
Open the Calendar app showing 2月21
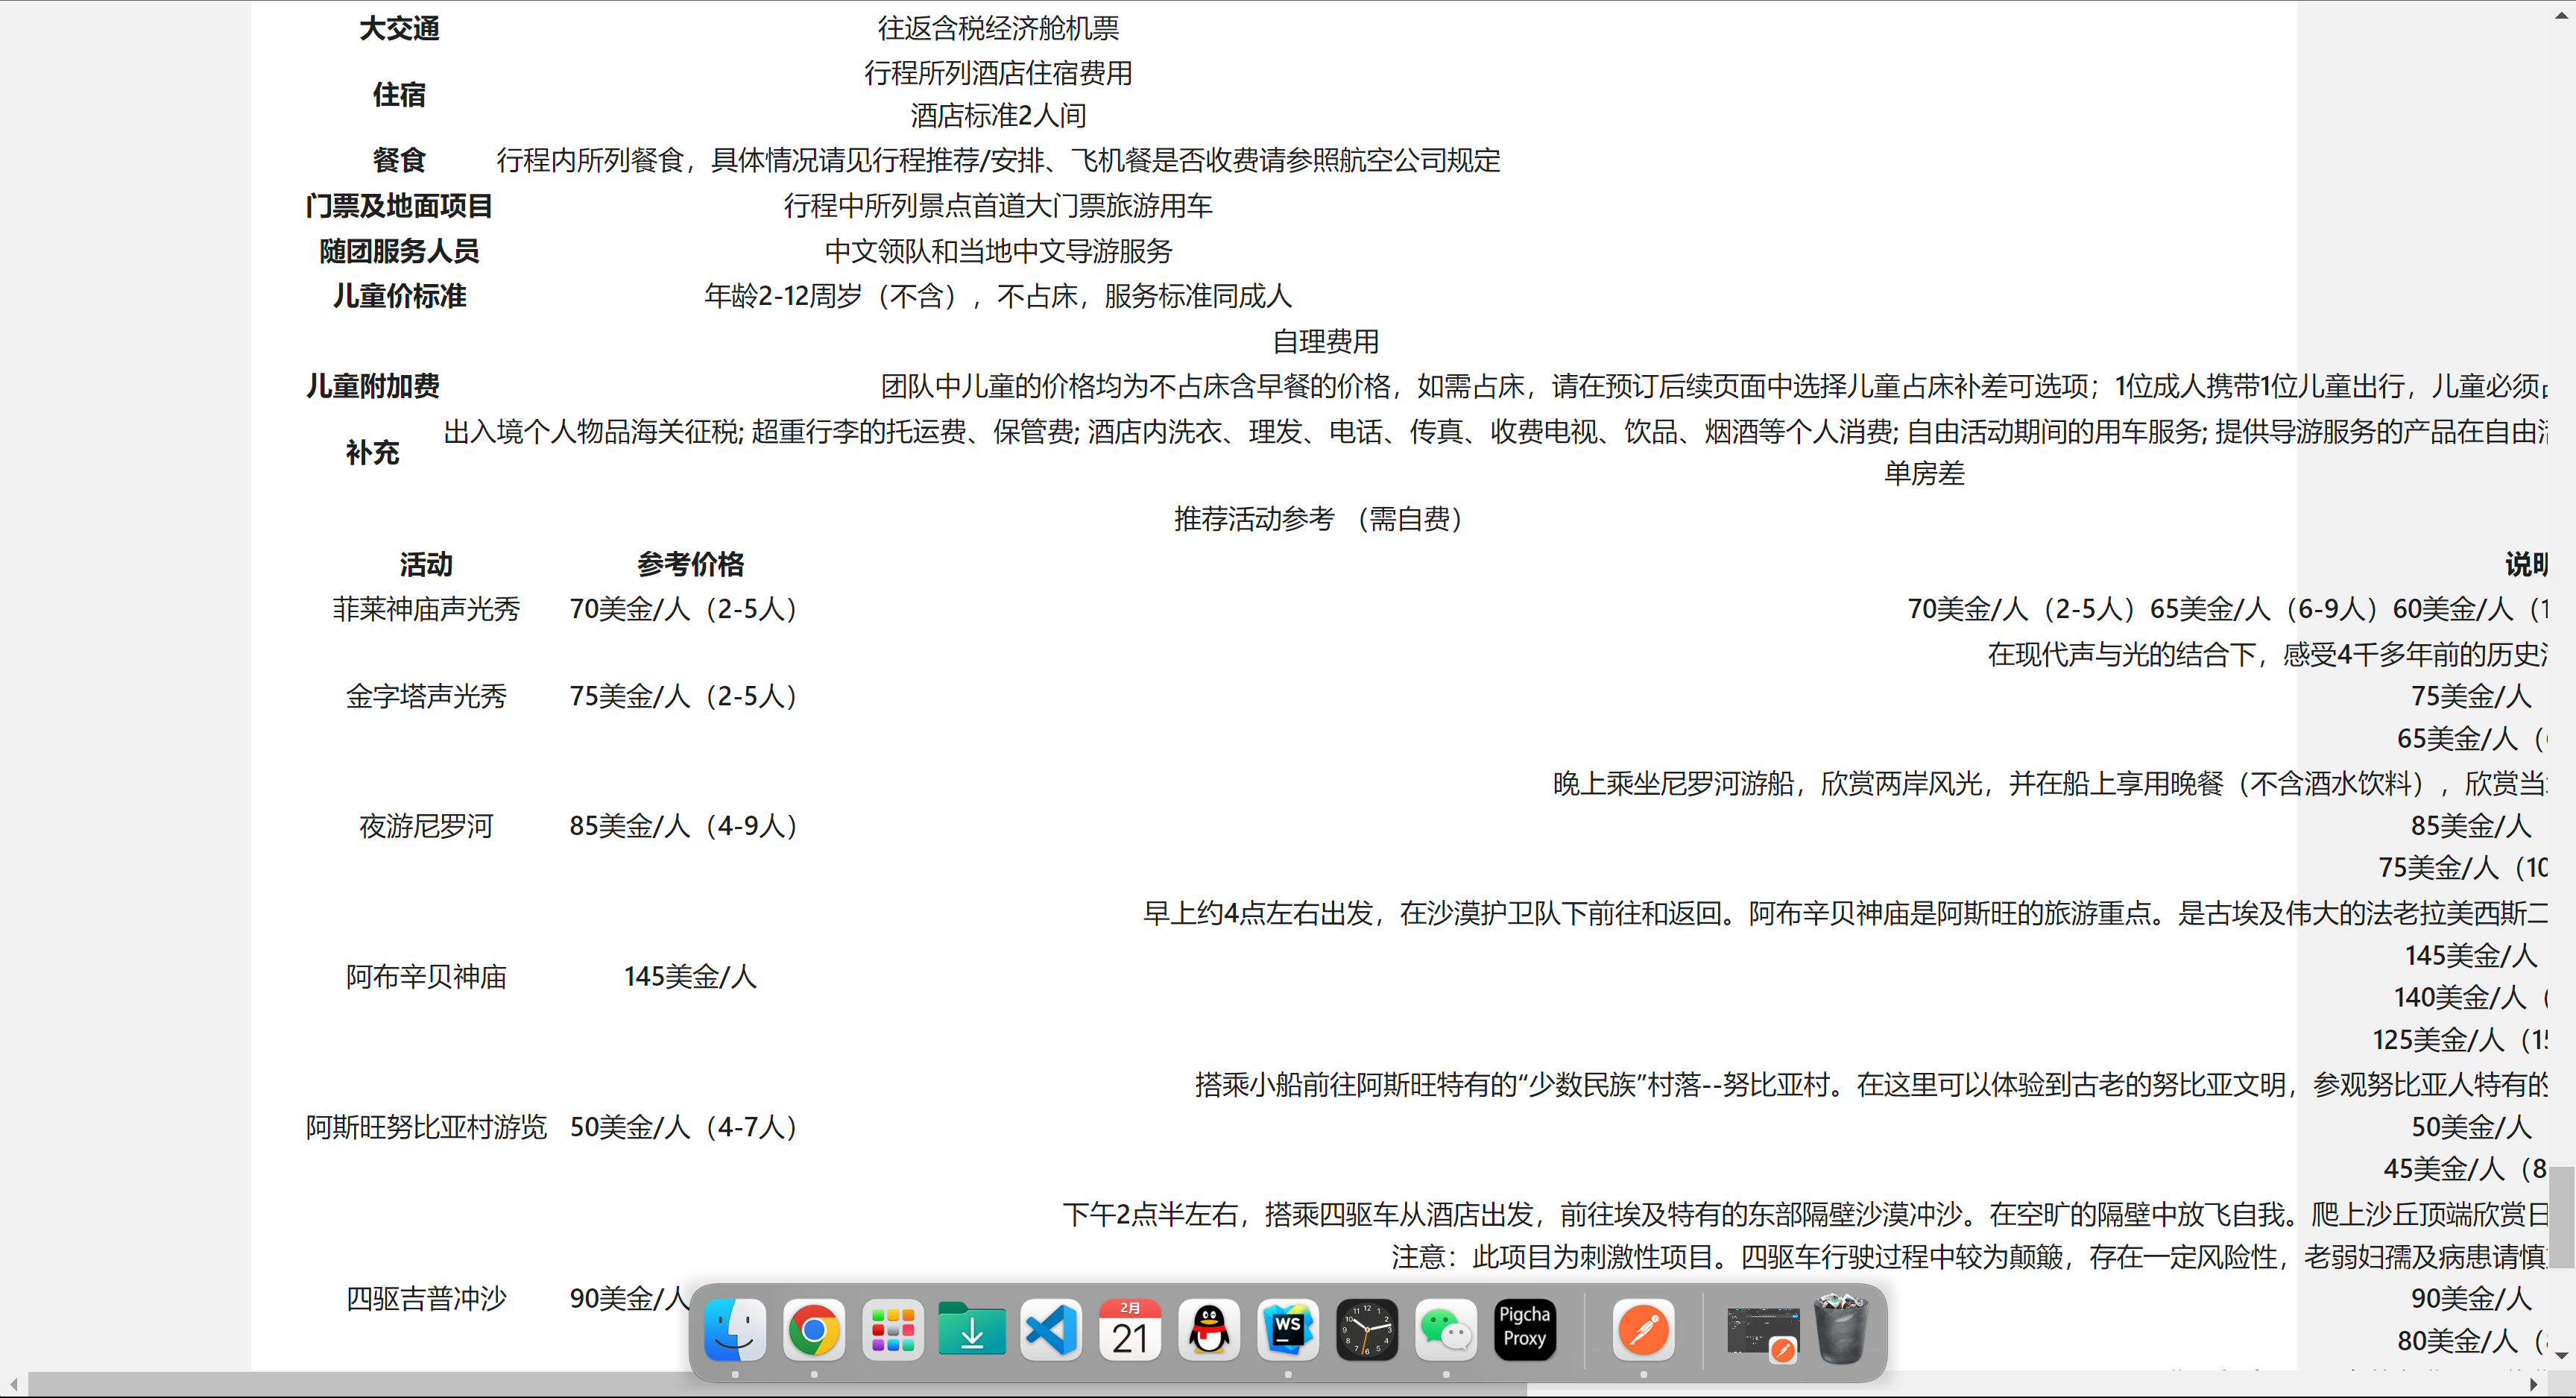point(1130,1329)
